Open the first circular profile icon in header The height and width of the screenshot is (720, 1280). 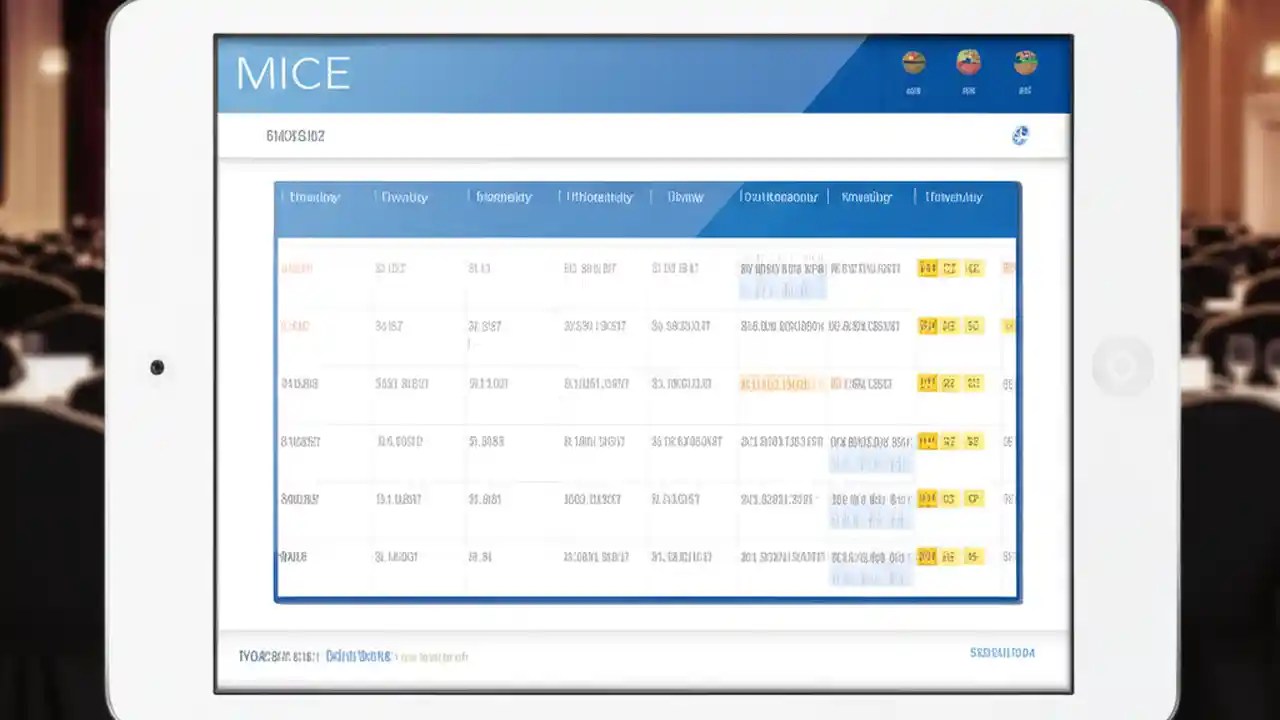click(912, 62)
